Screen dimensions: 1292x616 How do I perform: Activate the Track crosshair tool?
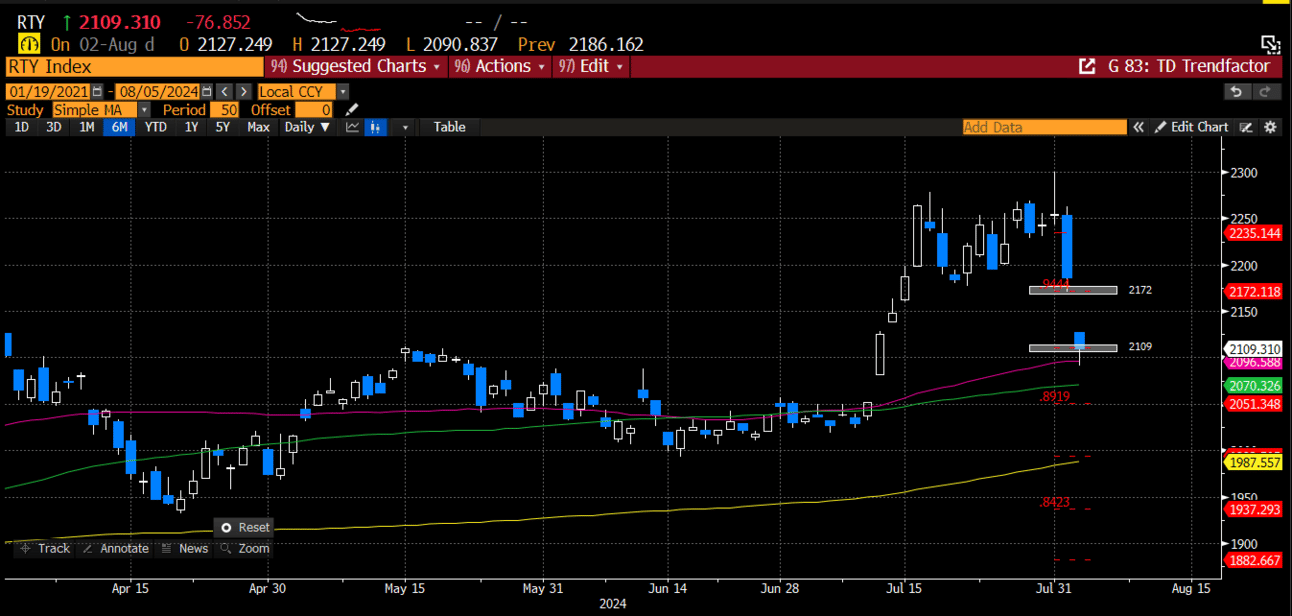point(44,548)
